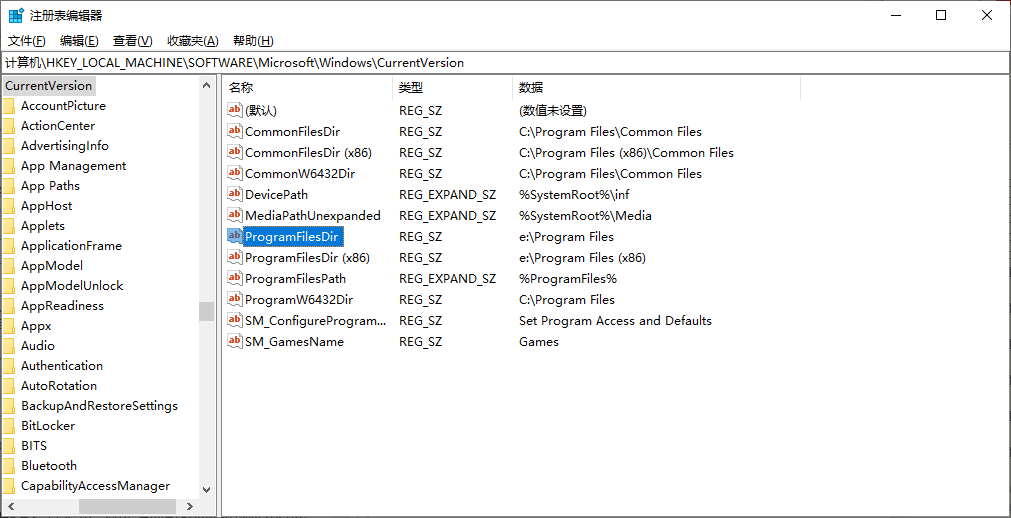This screenshot has width=1011, height=518.
Task: Click the CommonFilesDir value string icon
Action: click(235, 132)
